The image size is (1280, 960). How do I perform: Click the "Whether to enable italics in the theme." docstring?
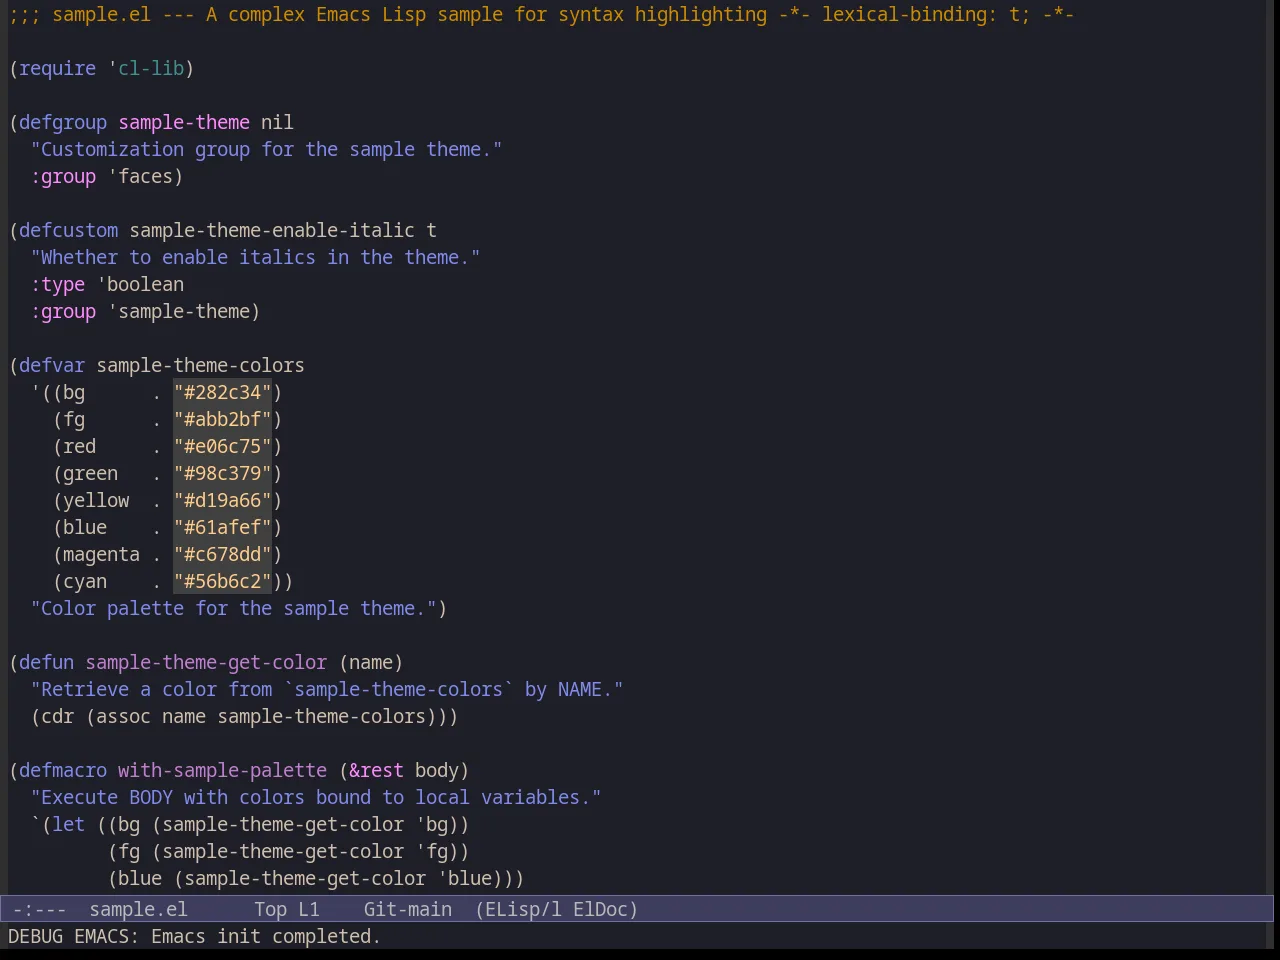(255, 257)
